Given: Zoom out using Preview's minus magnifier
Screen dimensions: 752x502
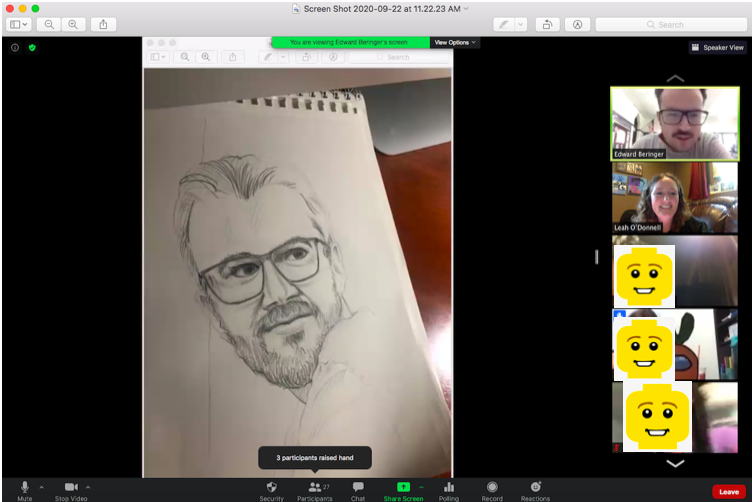Looking at the screenshot, I should (x=49, y=24).
